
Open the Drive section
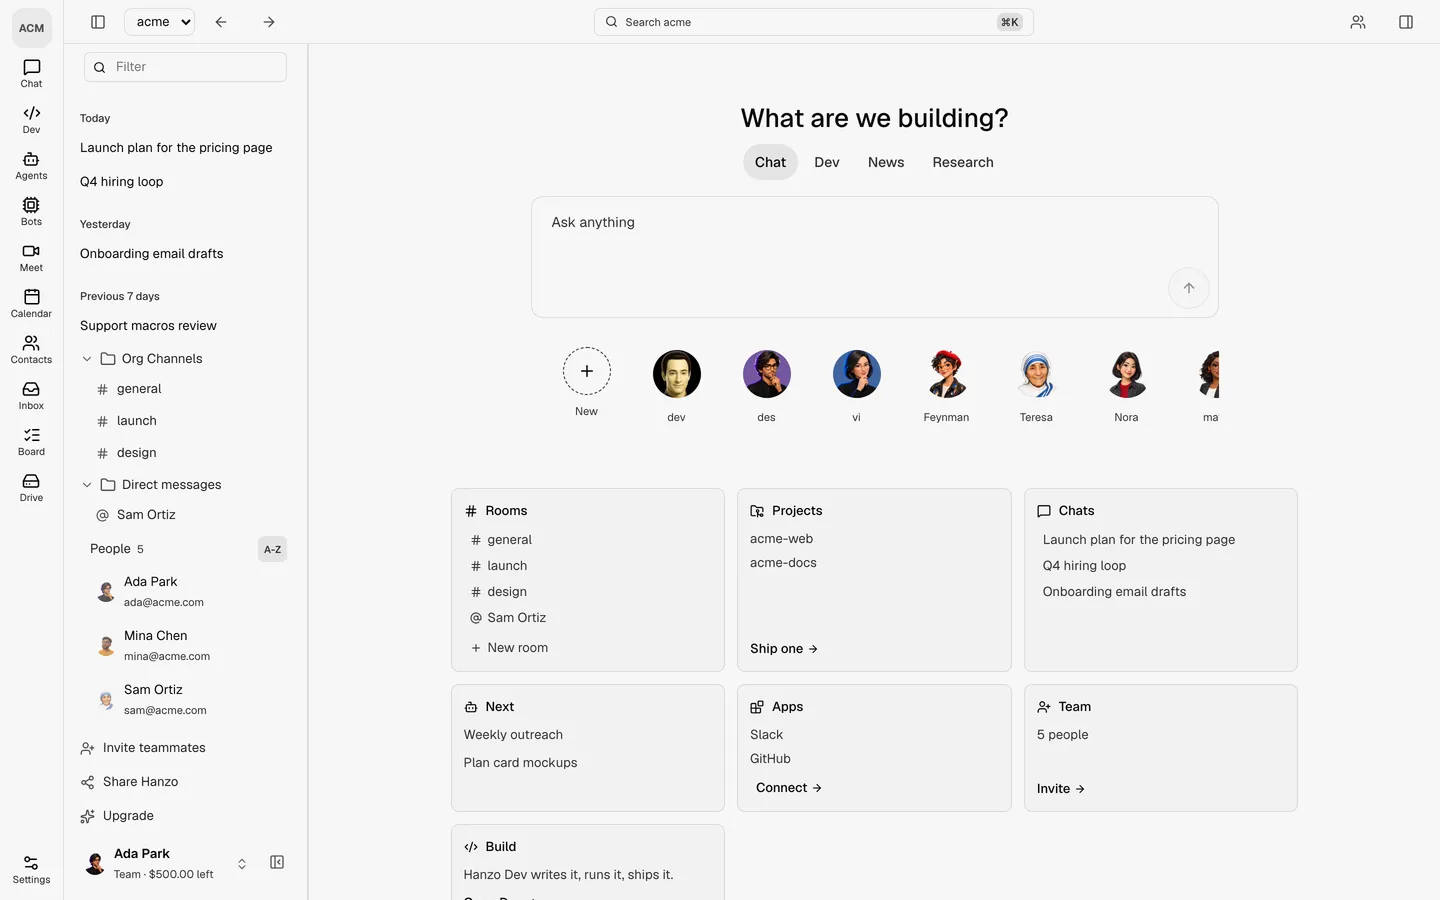(x=31, y=488)
